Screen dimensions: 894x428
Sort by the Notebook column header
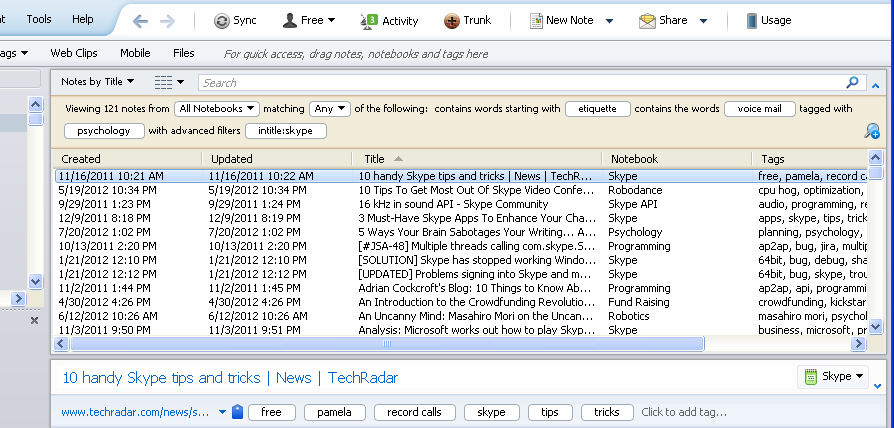[x=677, y=159]
